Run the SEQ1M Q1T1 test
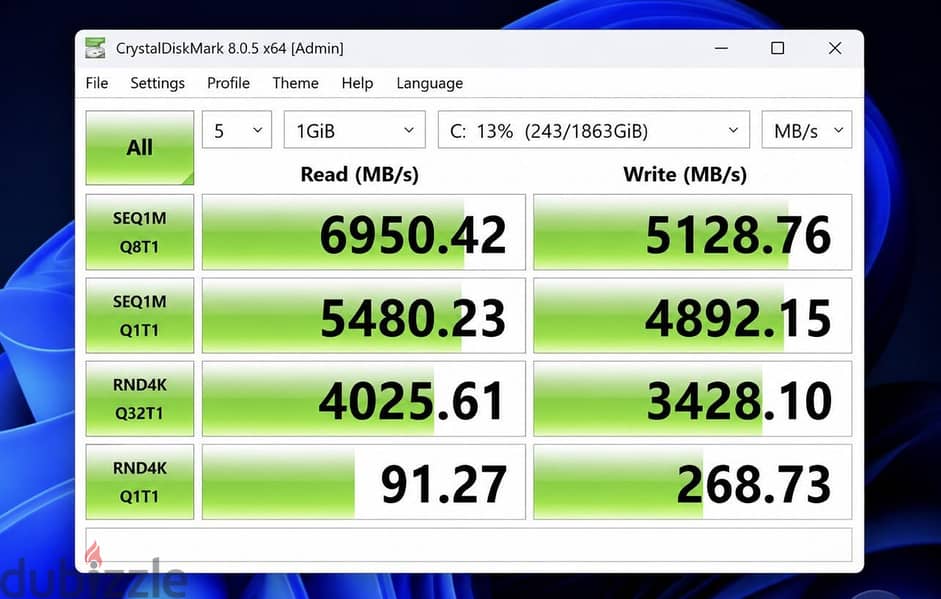941x599 pixels. point(140,316)
